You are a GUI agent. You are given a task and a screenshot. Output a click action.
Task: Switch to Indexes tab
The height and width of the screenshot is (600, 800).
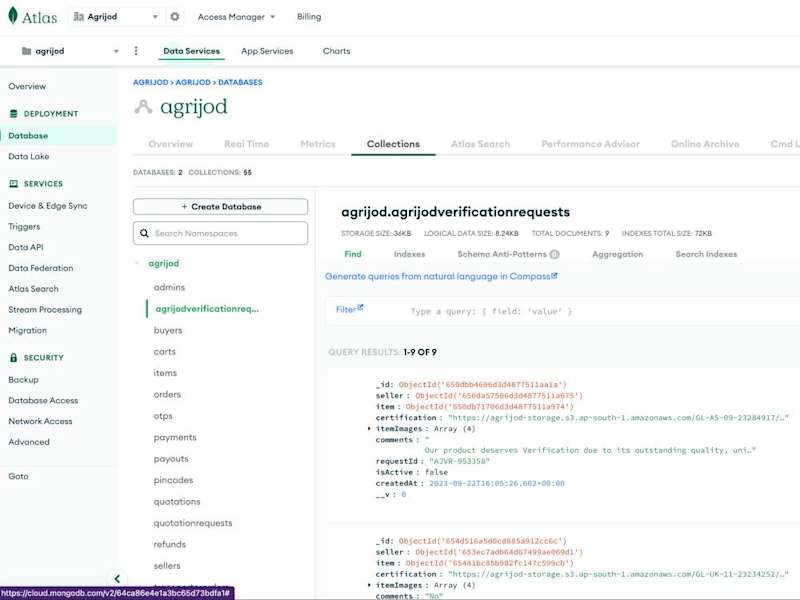[x=409, y=254]
